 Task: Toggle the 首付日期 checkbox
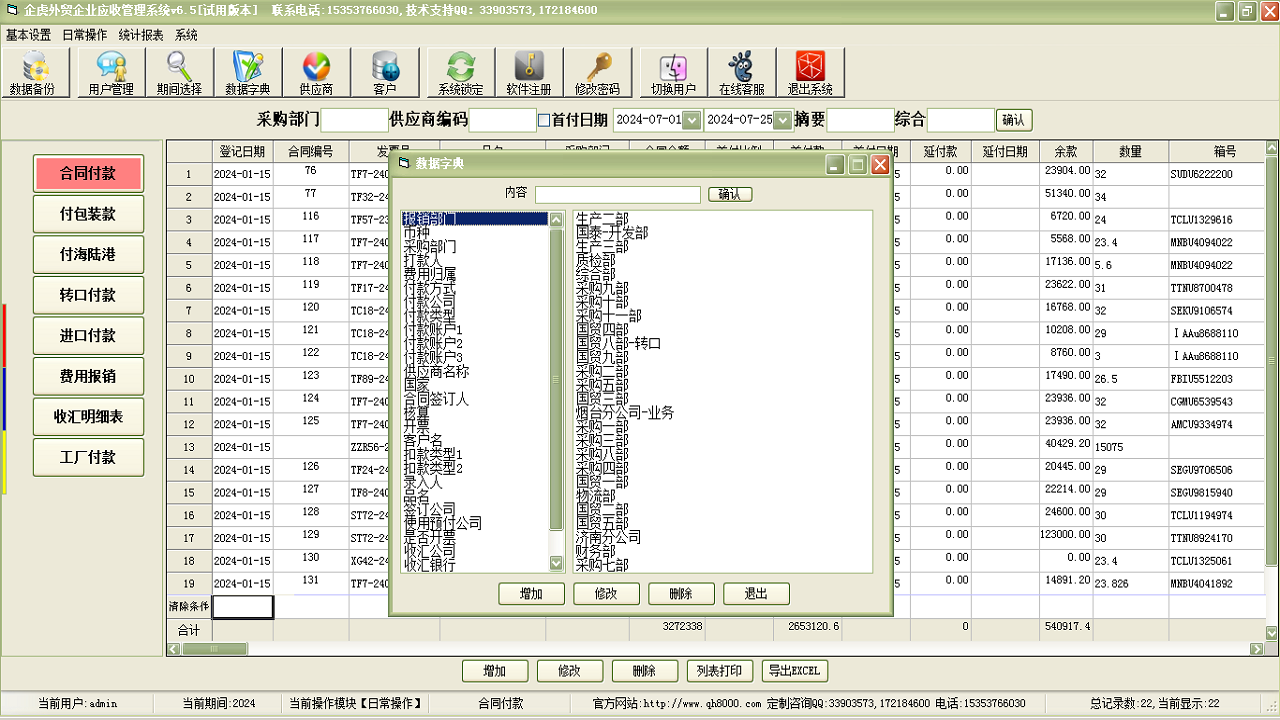tap(544, 120)
